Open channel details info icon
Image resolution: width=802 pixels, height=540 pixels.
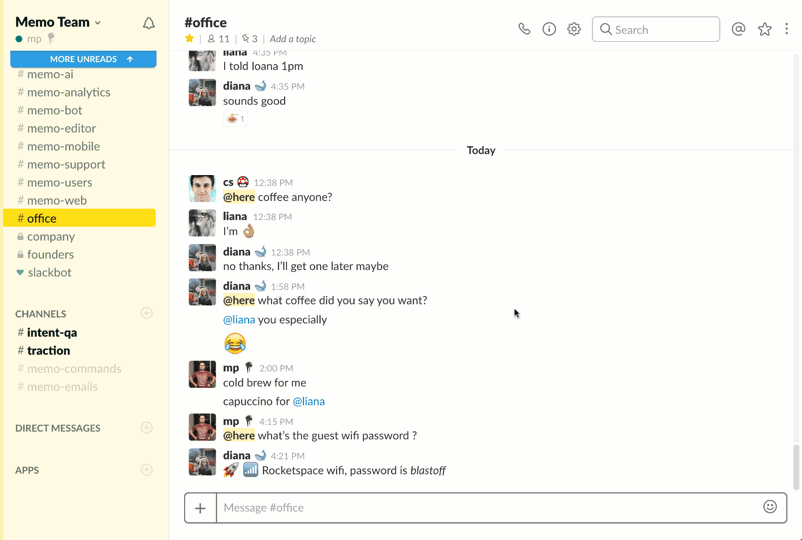click(x=549, y=29)
